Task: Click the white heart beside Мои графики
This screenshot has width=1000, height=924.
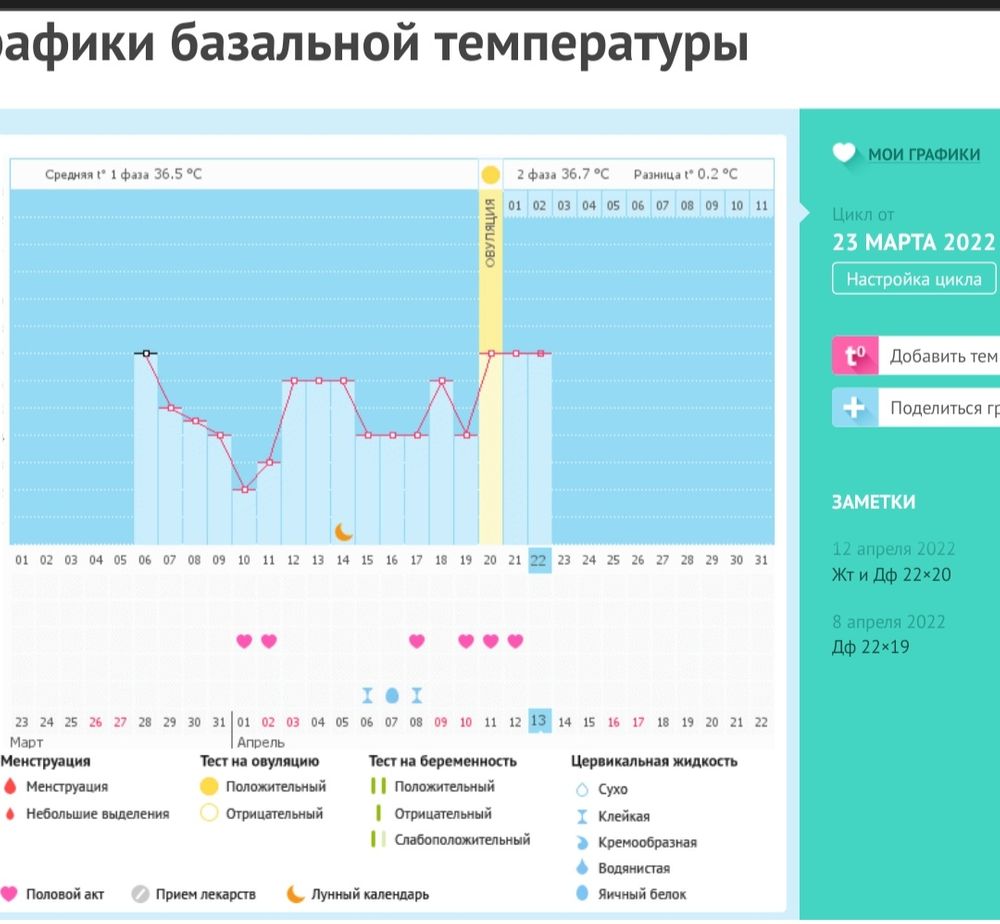Action: (845, 154)
